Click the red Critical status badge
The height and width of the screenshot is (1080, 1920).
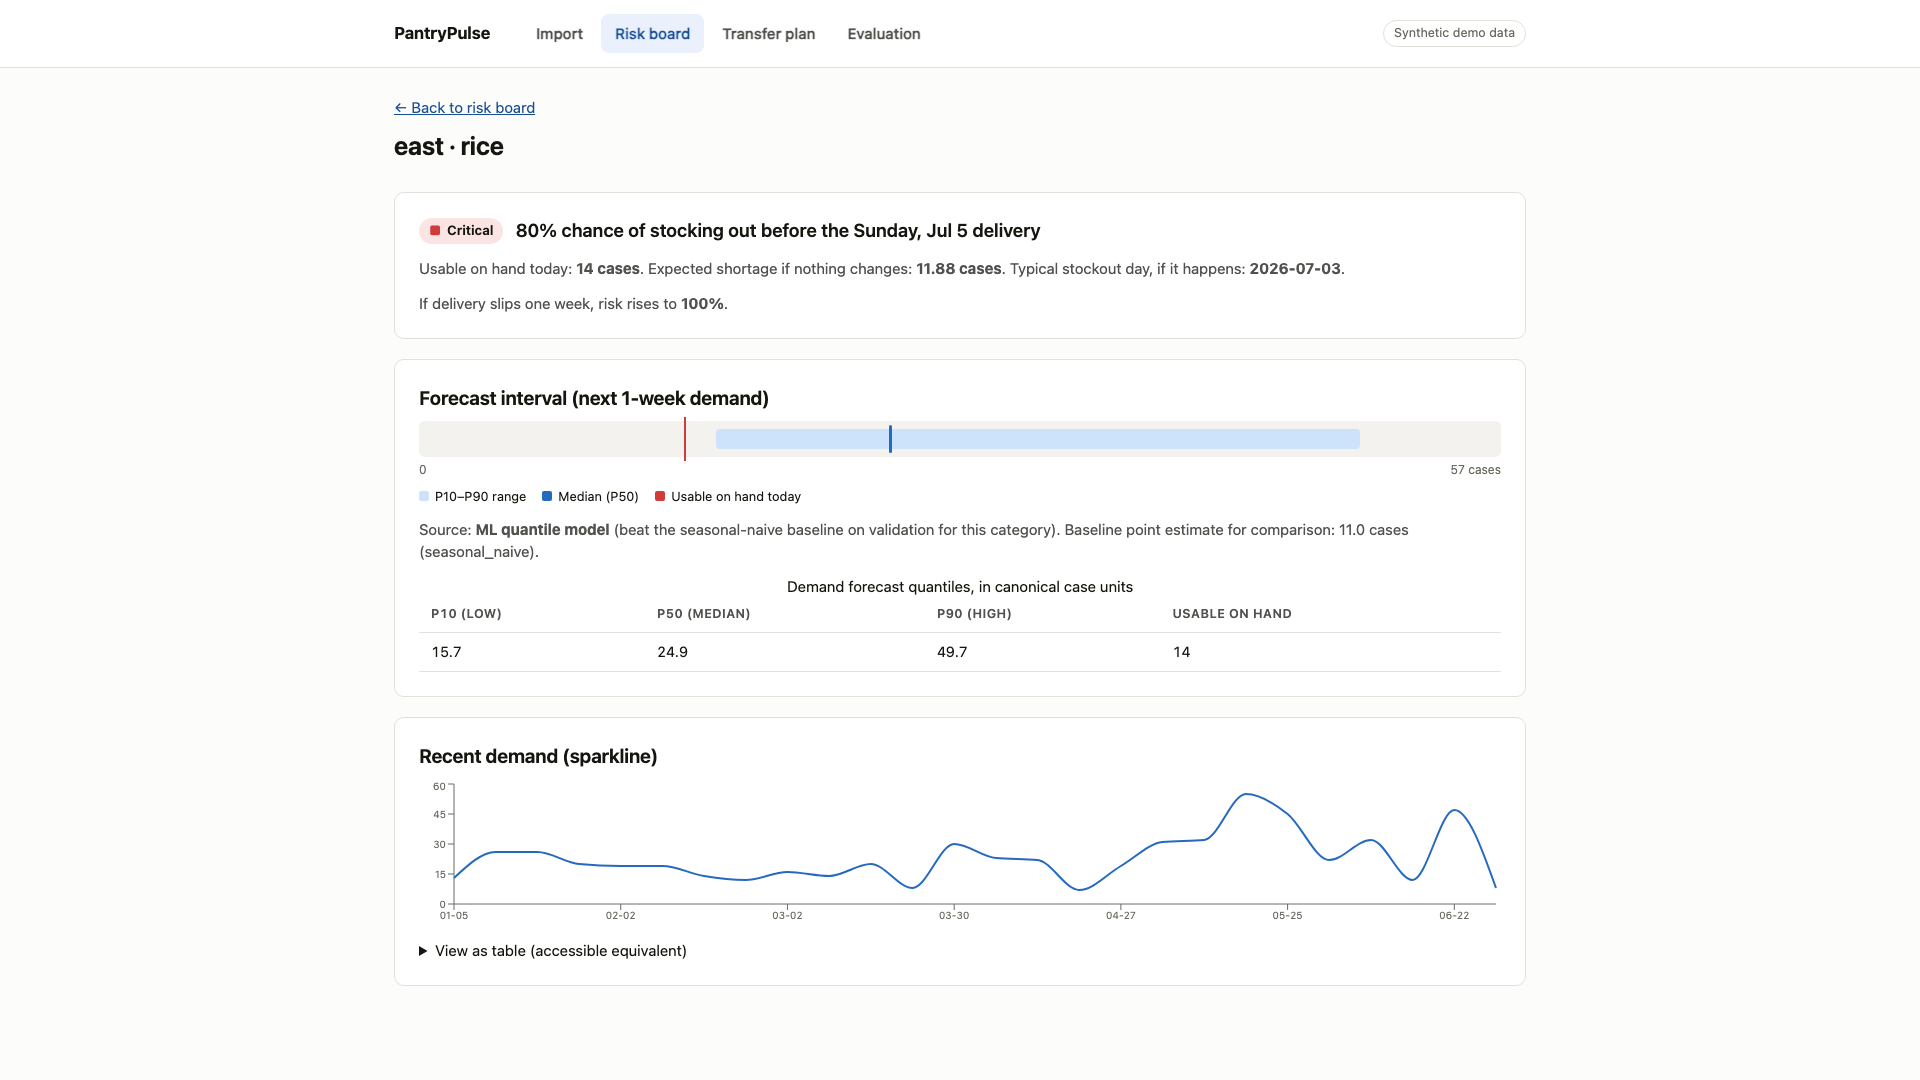(x=461, y=231)
